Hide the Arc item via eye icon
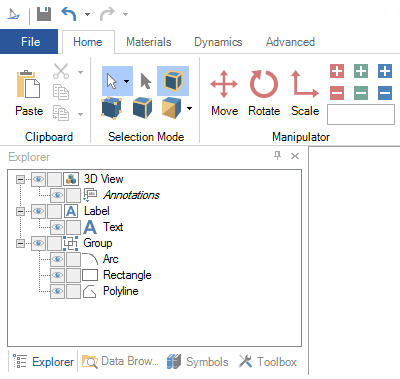400x379 pixels. click(57, 259)
